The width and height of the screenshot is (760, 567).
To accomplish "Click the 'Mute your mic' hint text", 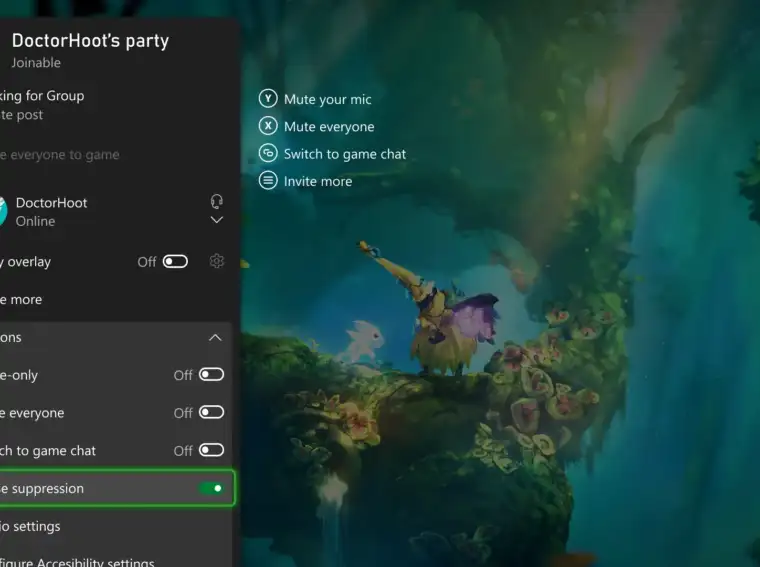I will [x=328, y=99].
